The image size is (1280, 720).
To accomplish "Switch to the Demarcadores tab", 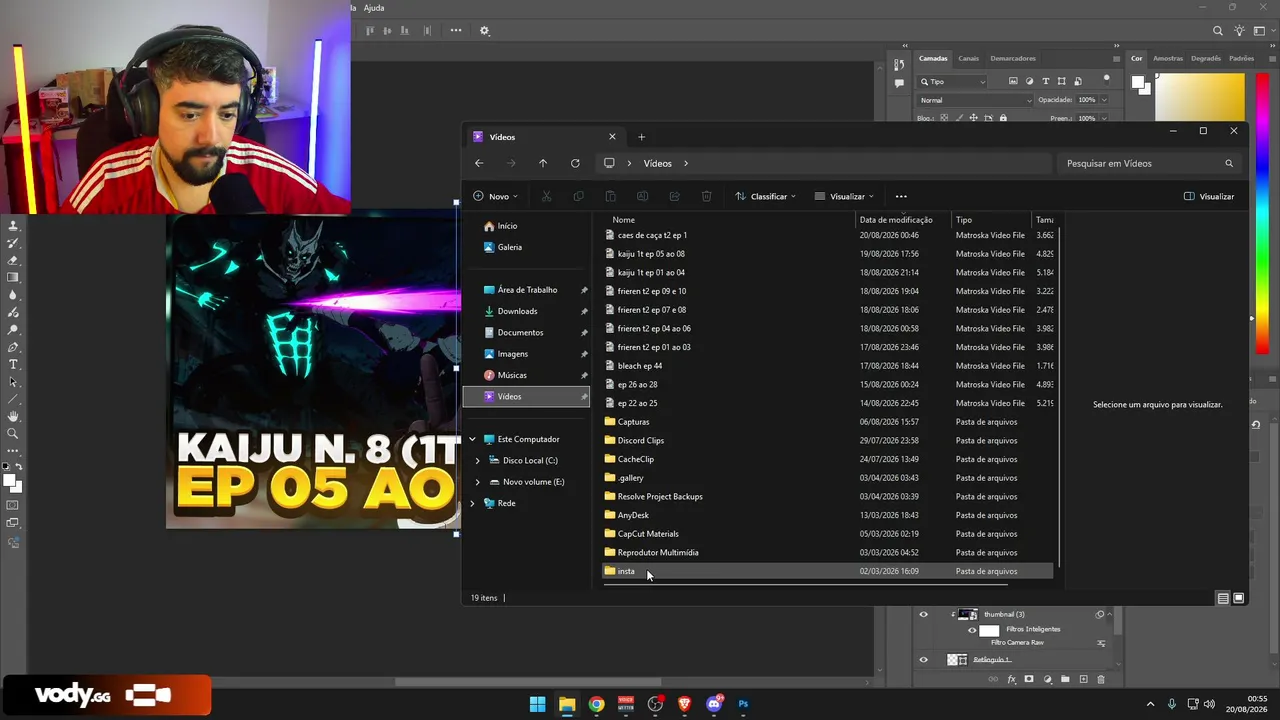I will pos(1013,58).
